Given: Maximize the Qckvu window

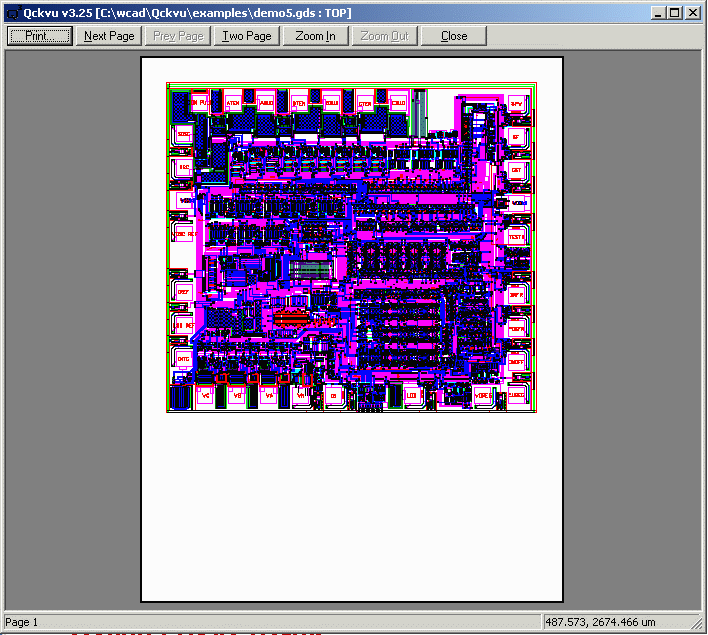Looking at the screenshot, I should tap(675, 12).
